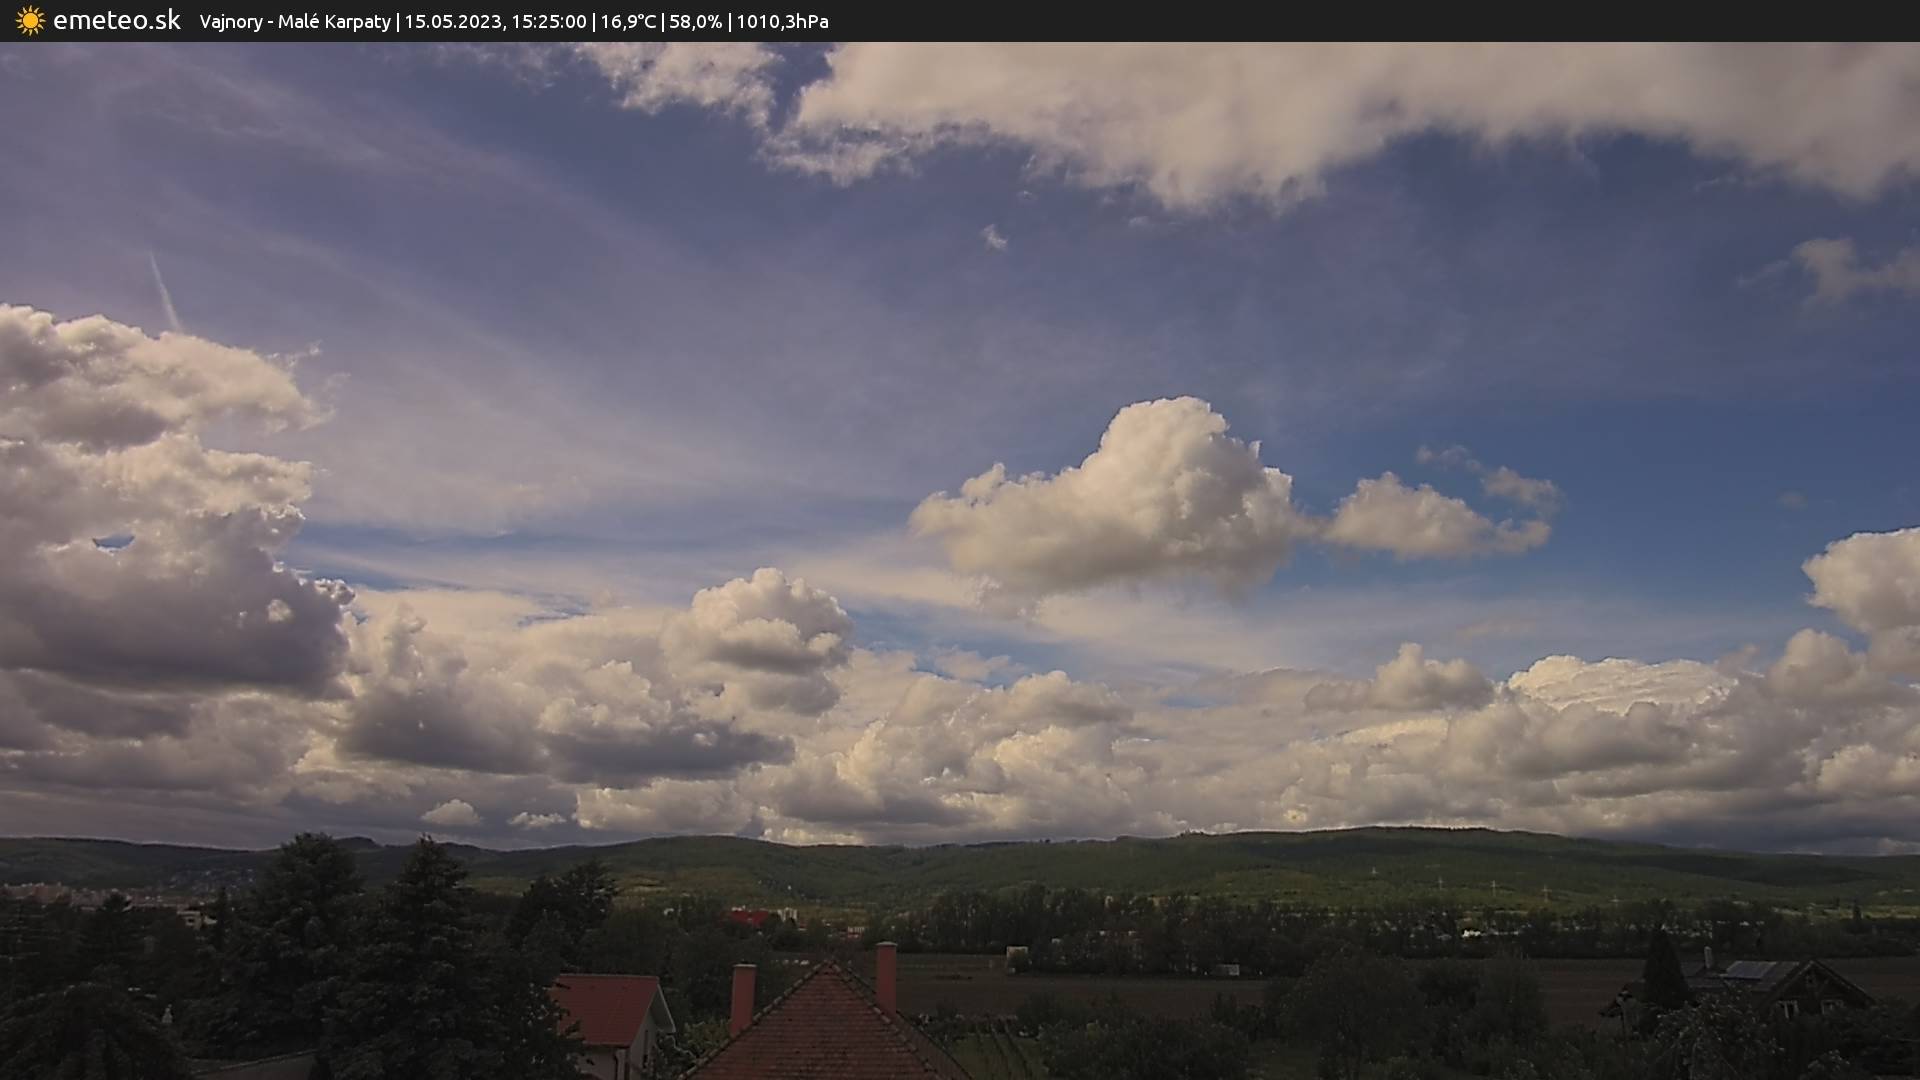This screenshot has height=1080, width=1920.
Task: Click the 15.05.2023 date in header
Action: [452, 21]
